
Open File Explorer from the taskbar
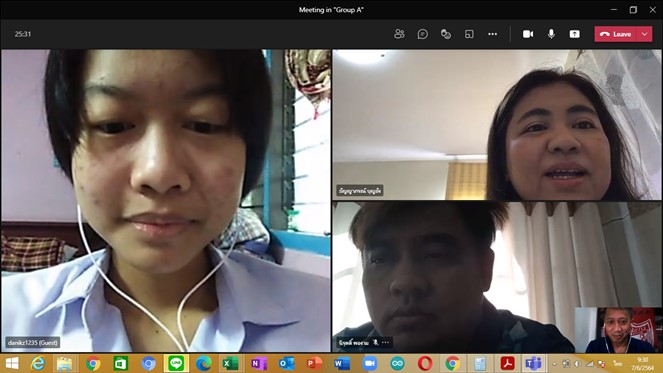click(65, 363)
